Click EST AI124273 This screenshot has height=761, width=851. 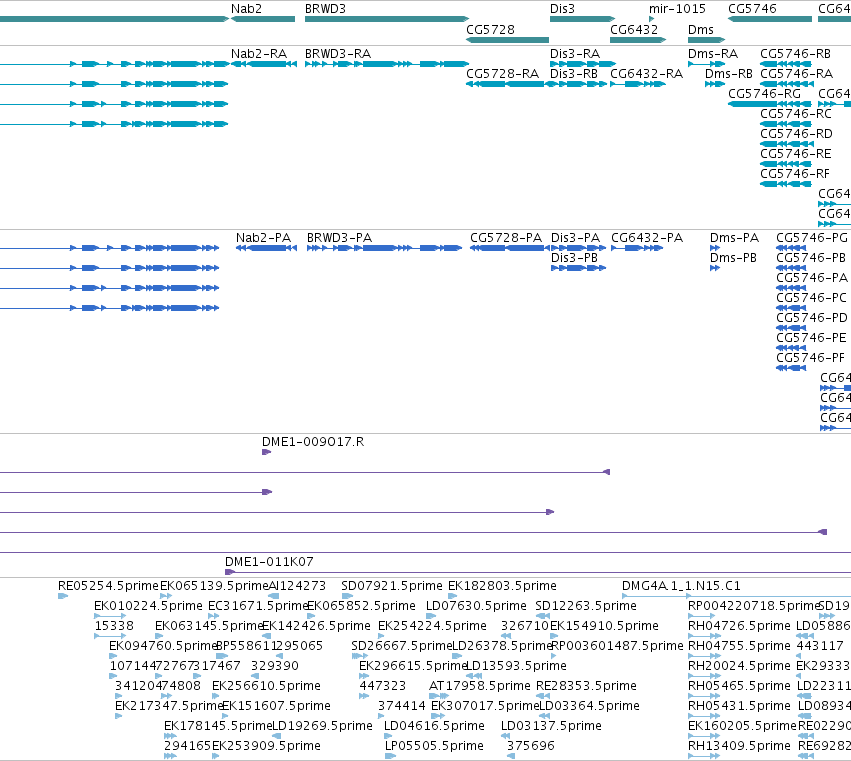click(274, 596)
